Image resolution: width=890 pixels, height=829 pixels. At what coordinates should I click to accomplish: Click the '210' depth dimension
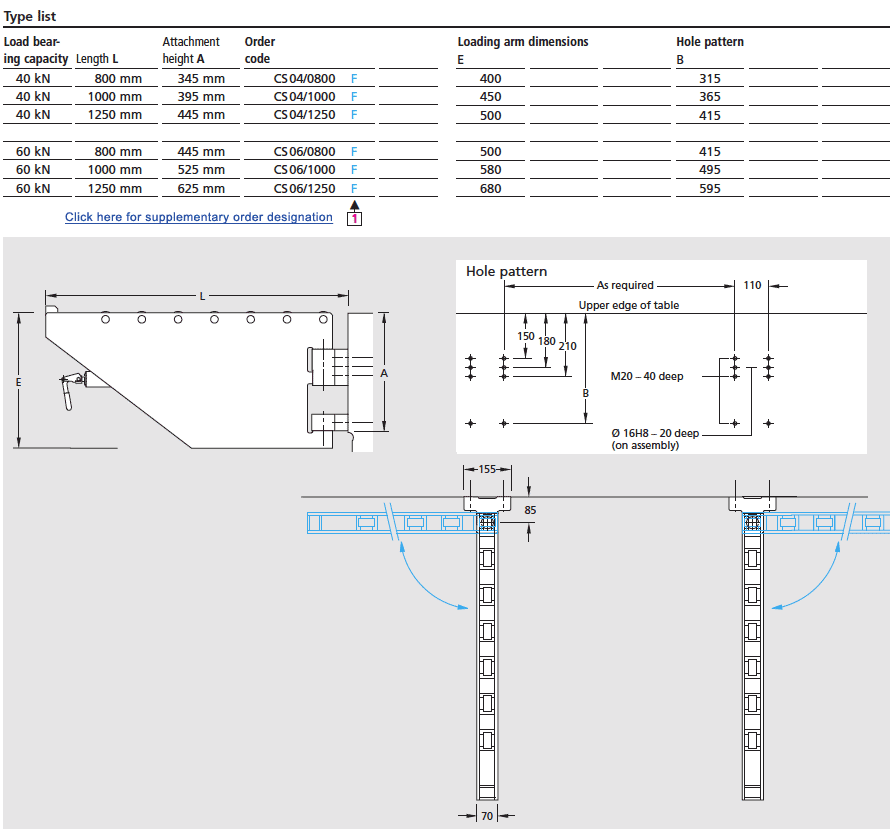click(x=568, y=346)
